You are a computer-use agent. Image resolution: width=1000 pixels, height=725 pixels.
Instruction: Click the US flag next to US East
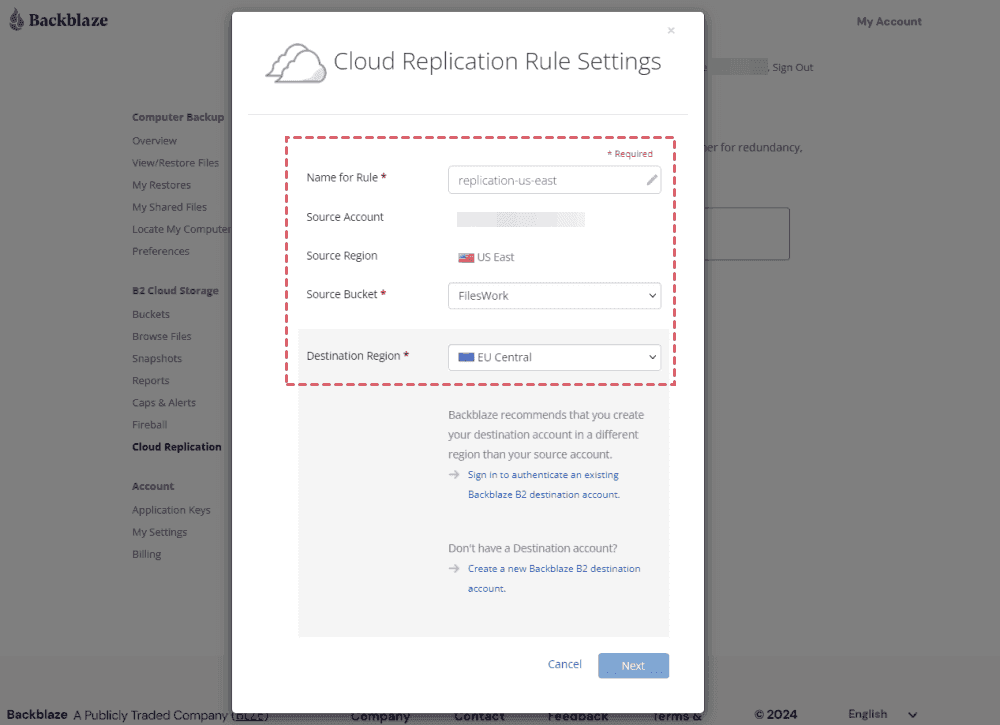coord(466,258)
